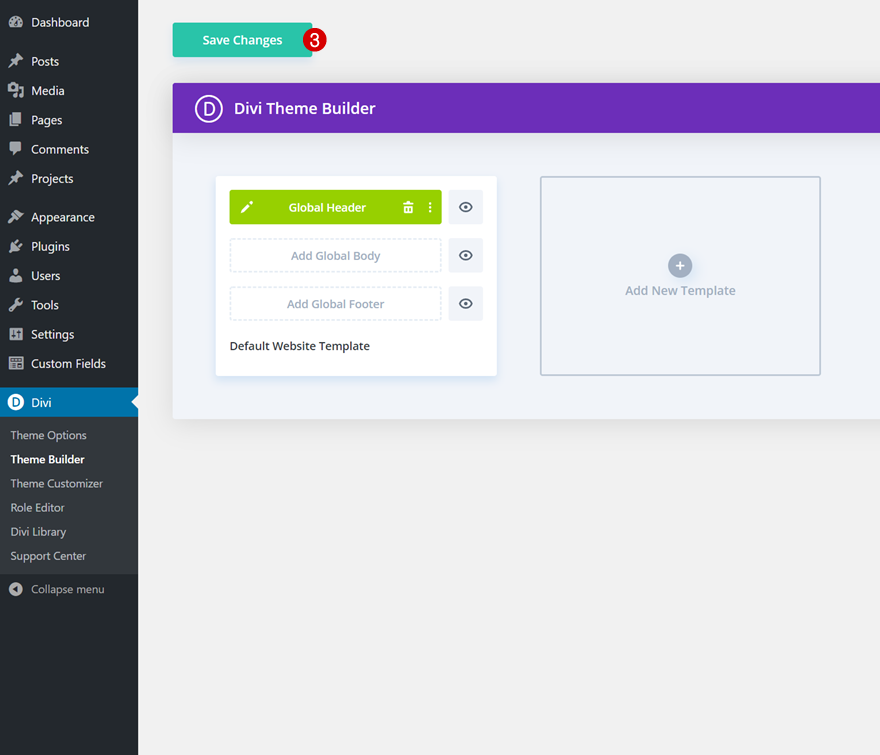The height and width of the screenshot is (755, 880).
Task: Click Add Global Body area
Action: click(336, 255)
